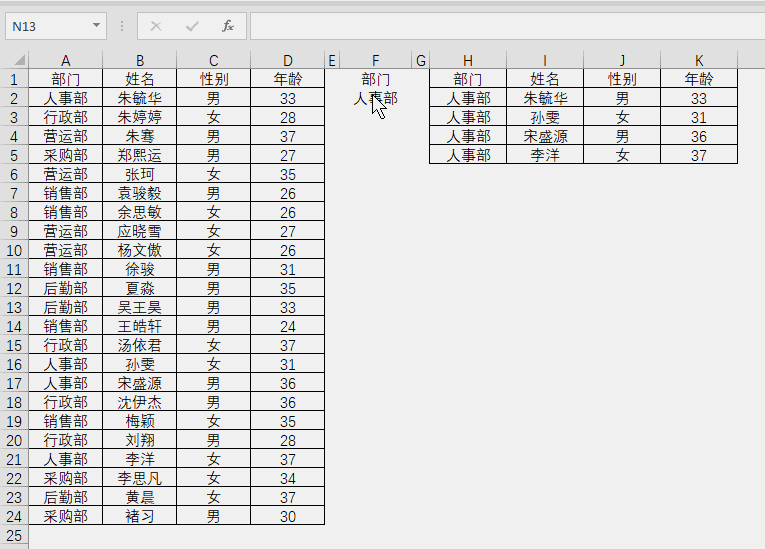Click the Select All corner triangle
765x549 pixels.
pyautogui.click(x=20, y=60)
